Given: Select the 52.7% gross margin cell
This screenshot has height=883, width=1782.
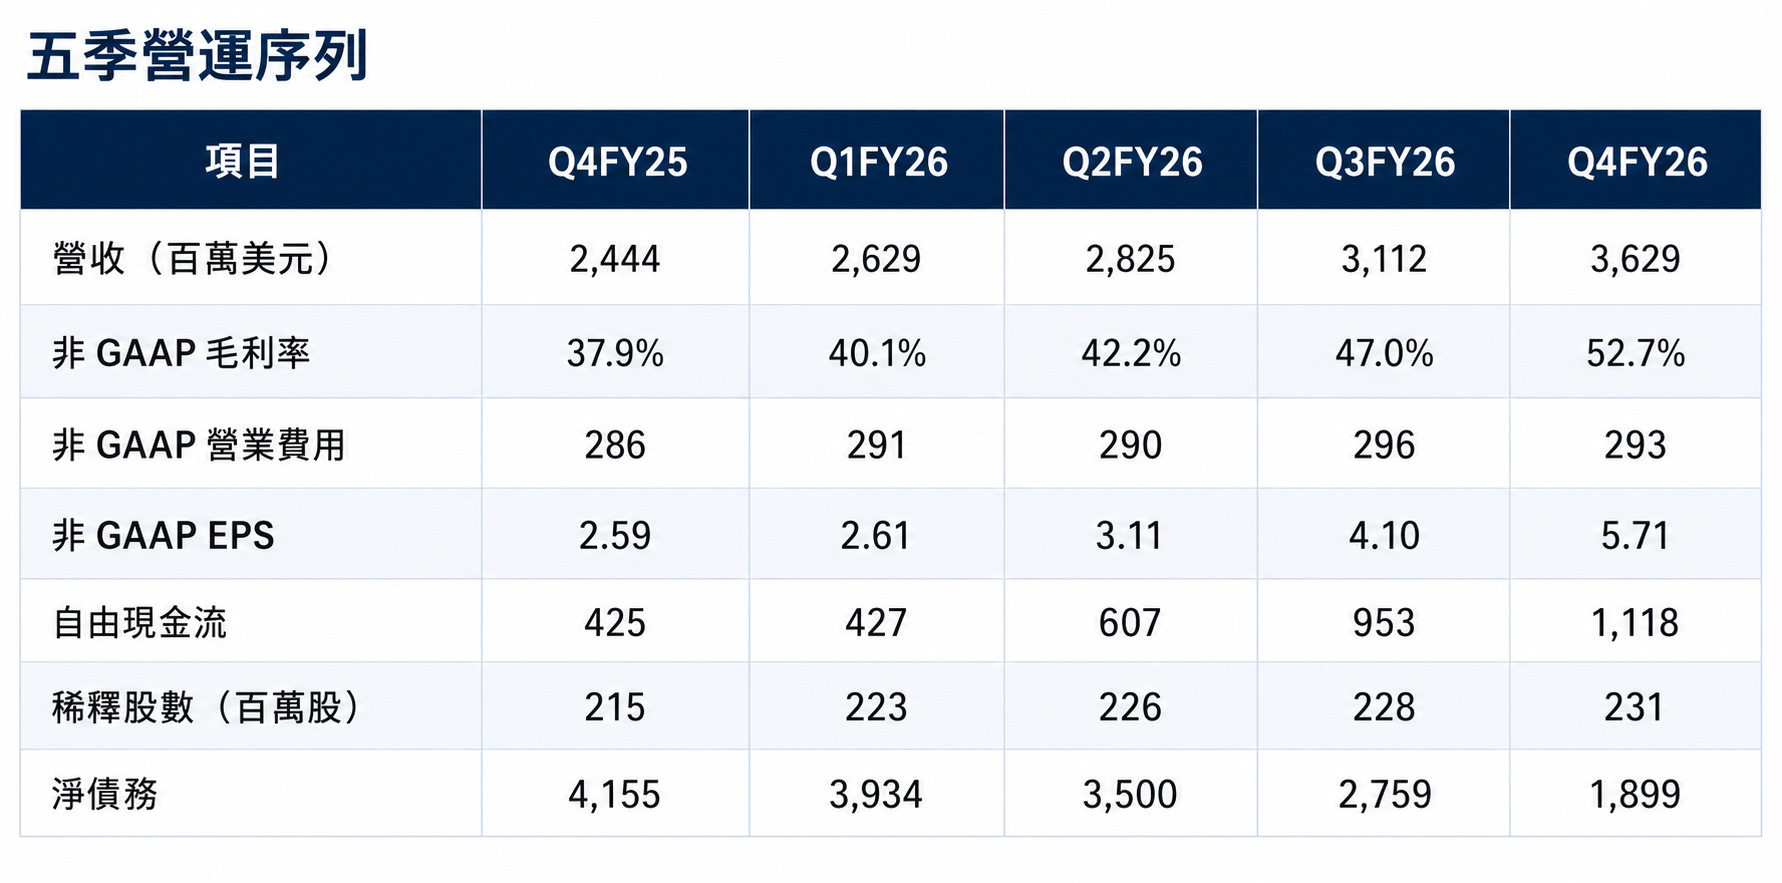Looking at the screenshot, I should coord(1635,354).
